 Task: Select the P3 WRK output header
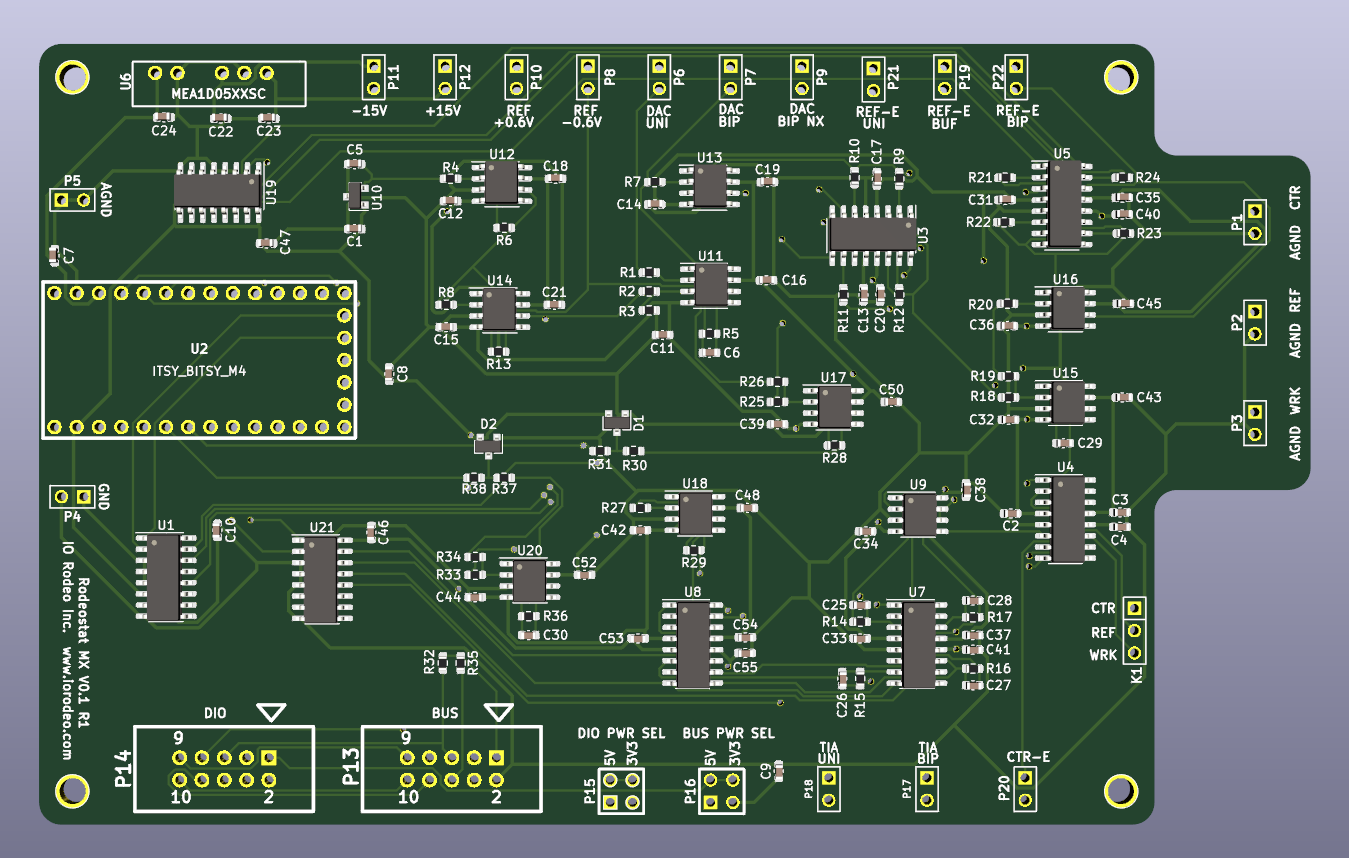click(x=1254, y=423)
